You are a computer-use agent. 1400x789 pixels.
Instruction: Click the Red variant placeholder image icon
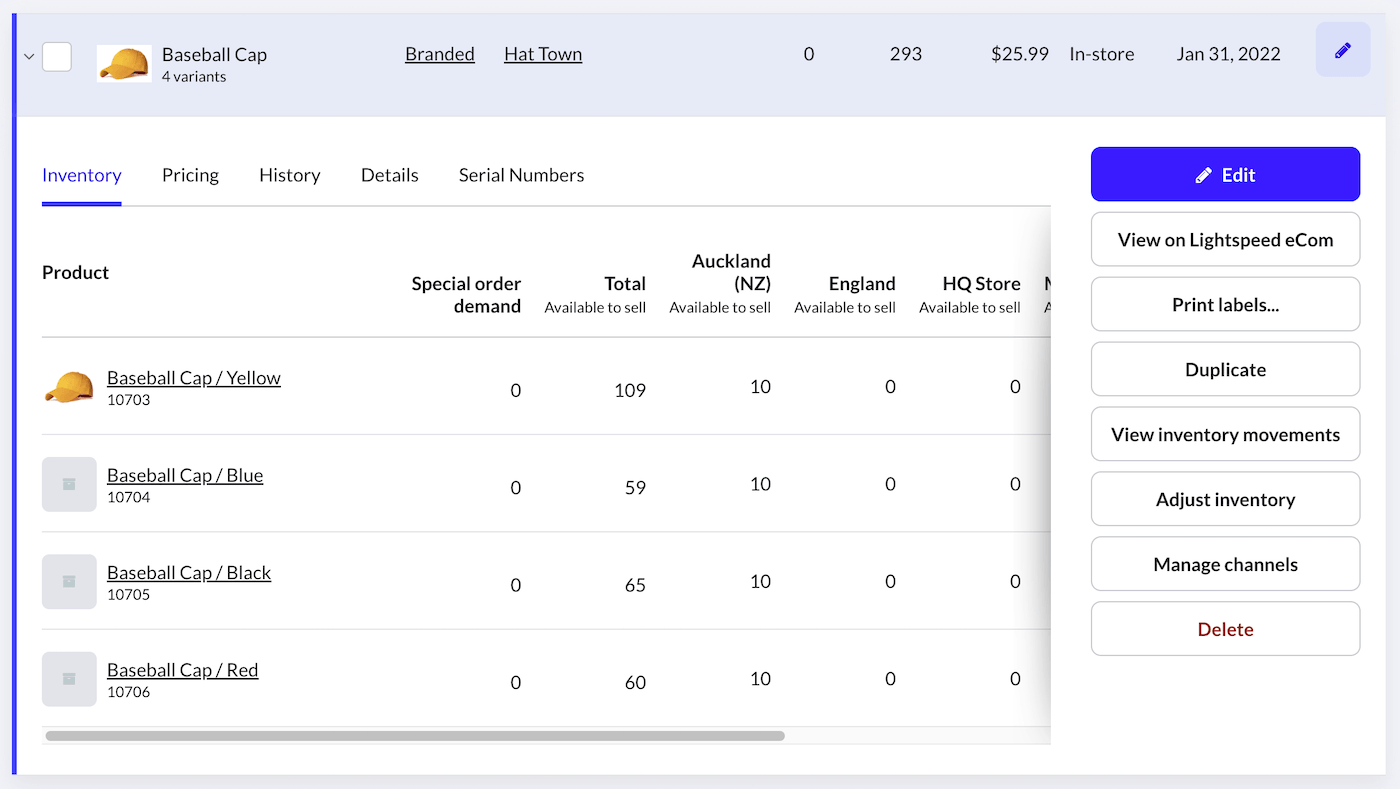[x=69, y=679]
